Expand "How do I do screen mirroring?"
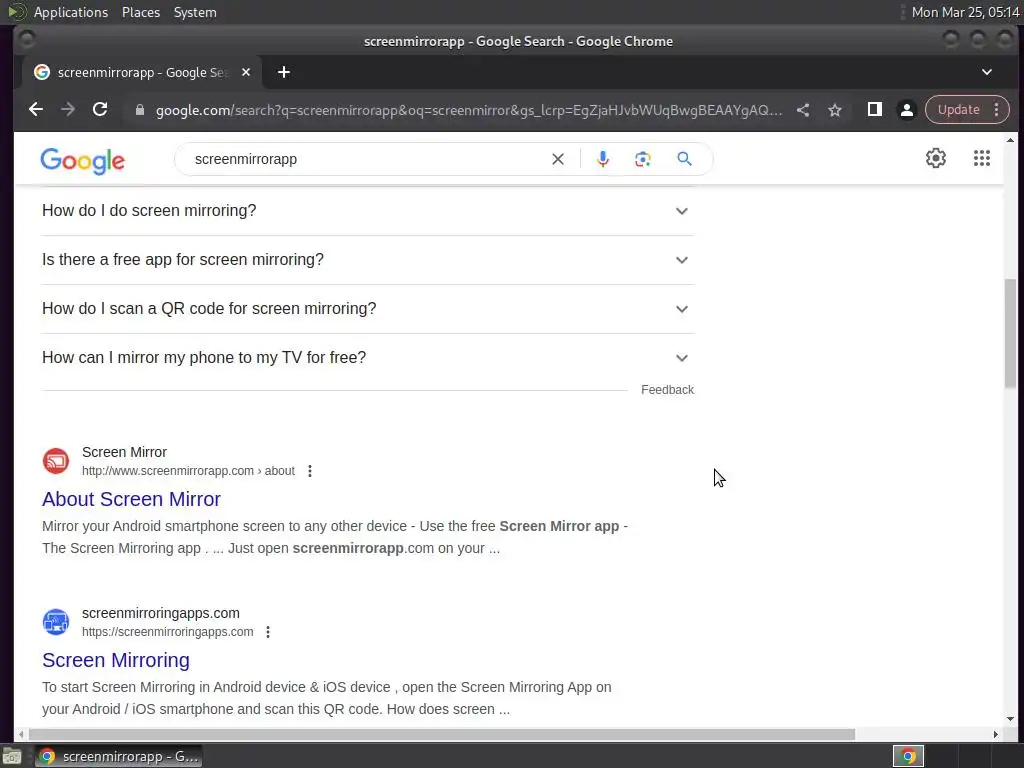The image size is (1024, 768). [368, 211]
